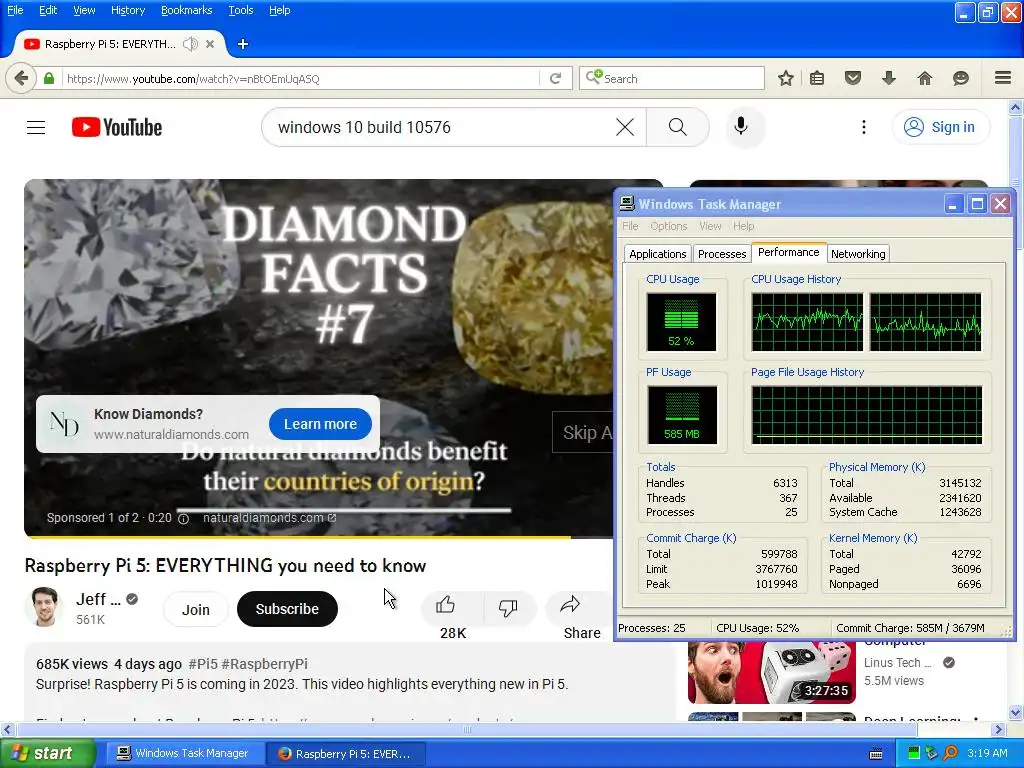Mute the tab using speaker icon

[190, 44]
